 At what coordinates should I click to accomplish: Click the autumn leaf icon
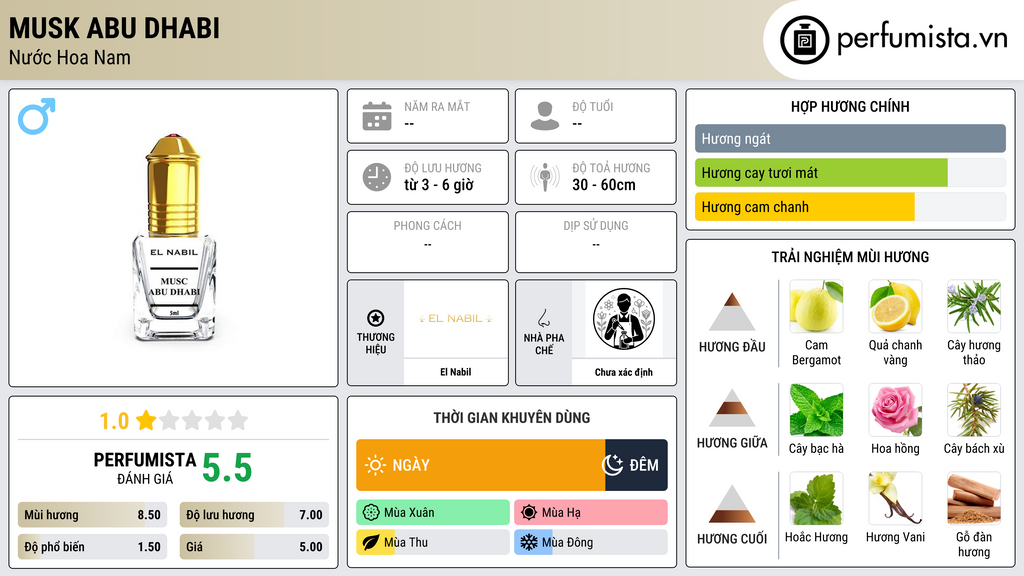point(370,542)
